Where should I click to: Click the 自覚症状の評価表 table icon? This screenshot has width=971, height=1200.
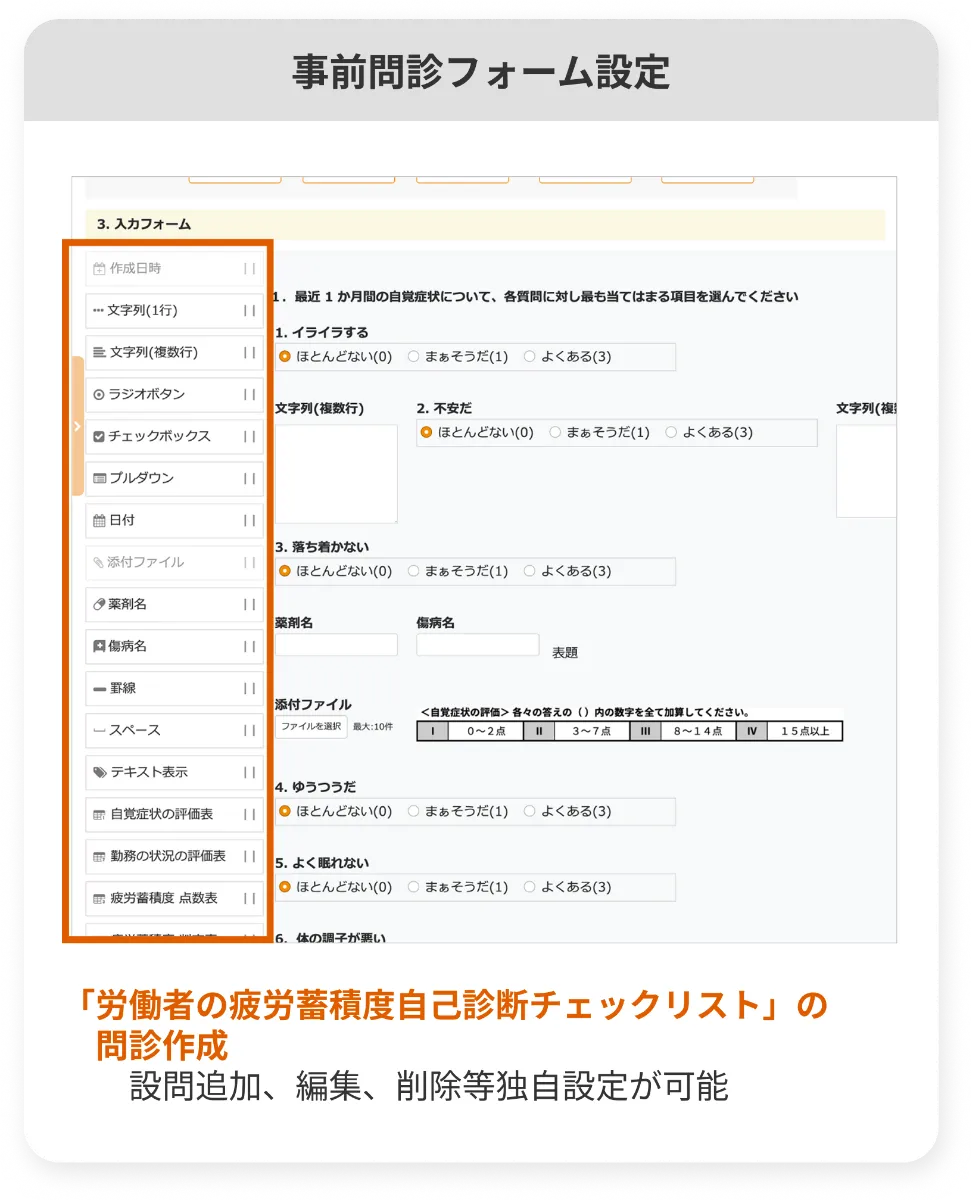[99, 815]
